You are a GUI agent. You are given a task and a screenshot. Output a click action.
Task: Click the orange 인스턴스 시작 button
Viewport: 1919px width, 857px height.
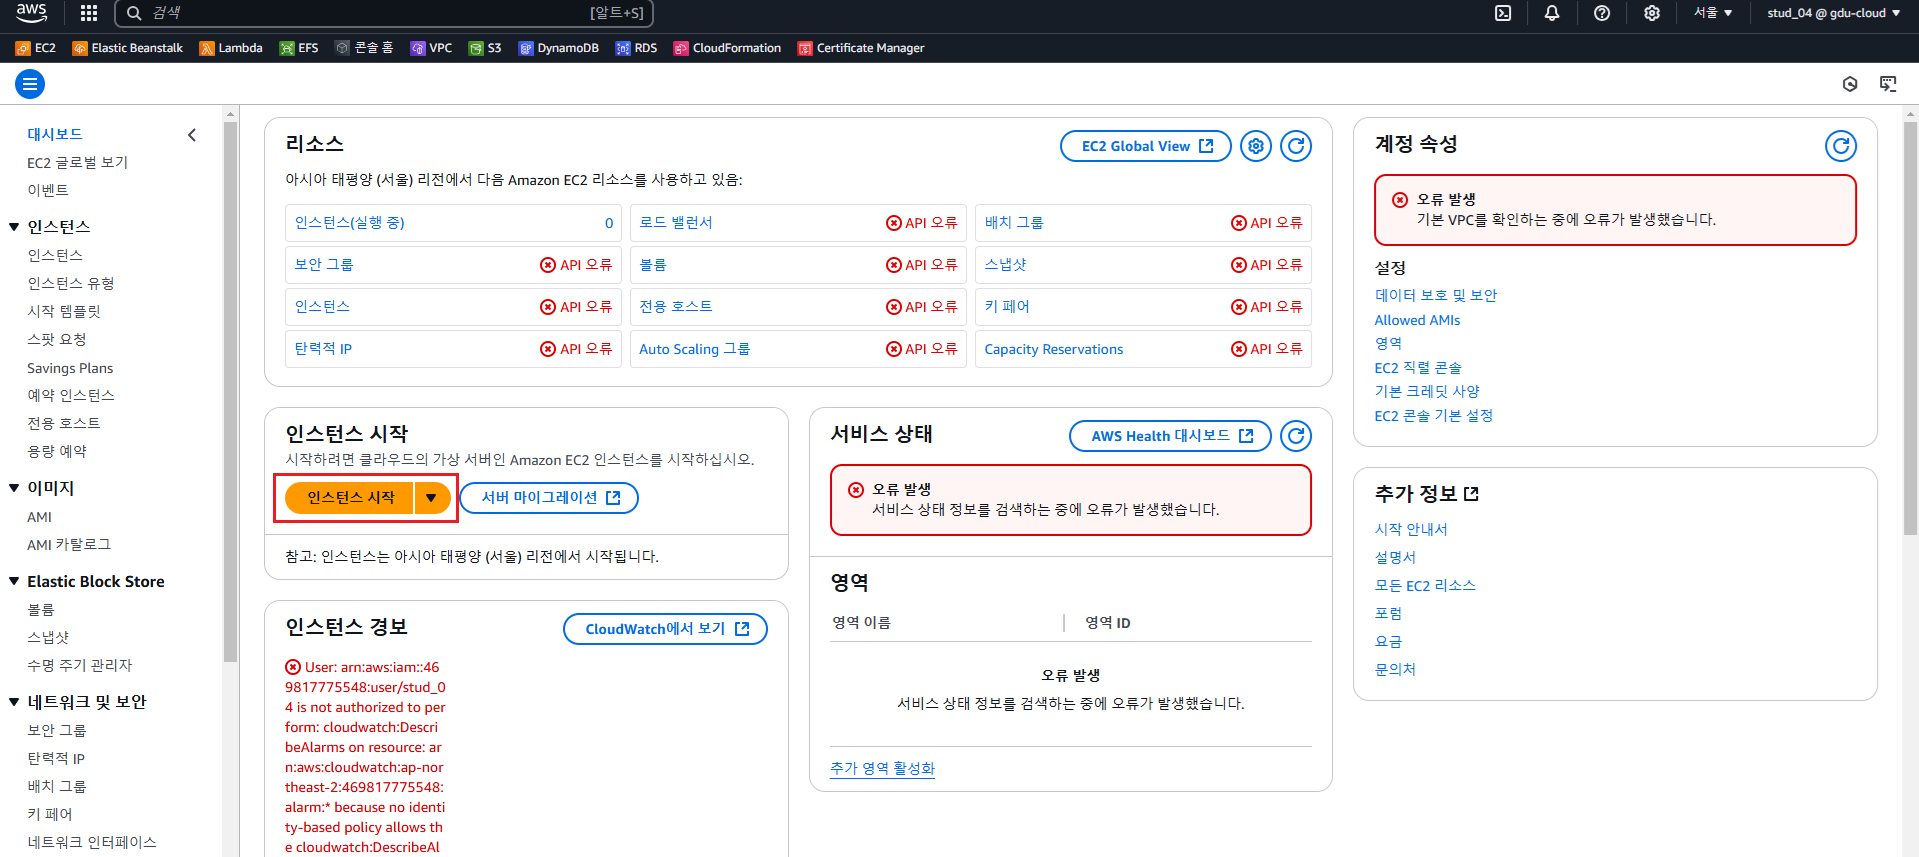coord(350,498)
